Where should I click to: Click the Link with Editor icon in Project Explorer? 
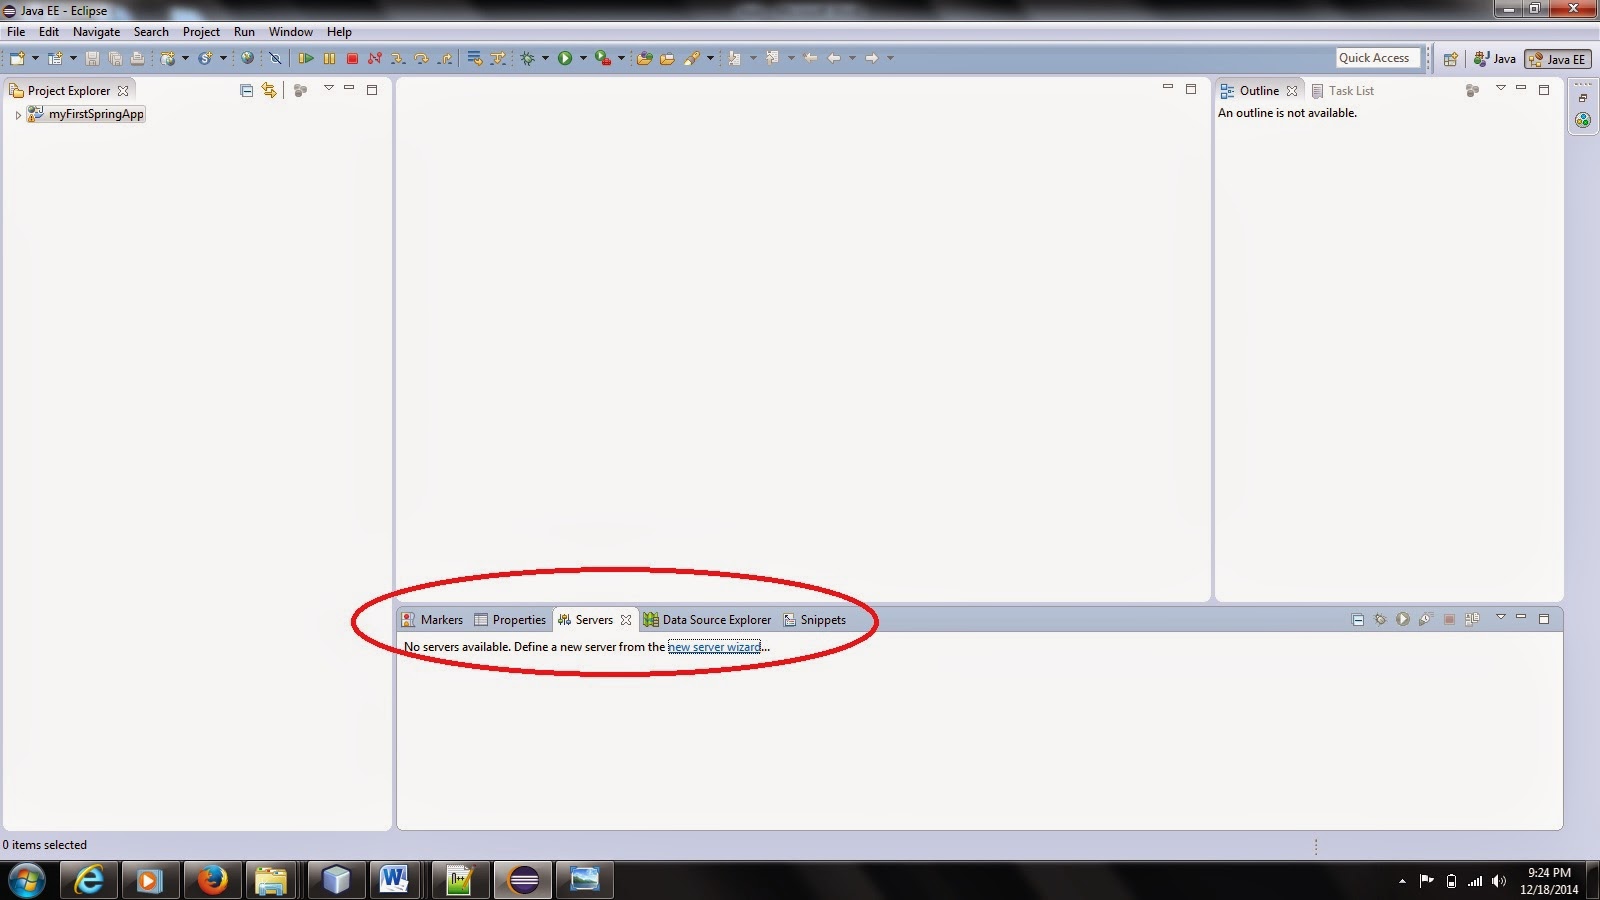coord(267,90)
